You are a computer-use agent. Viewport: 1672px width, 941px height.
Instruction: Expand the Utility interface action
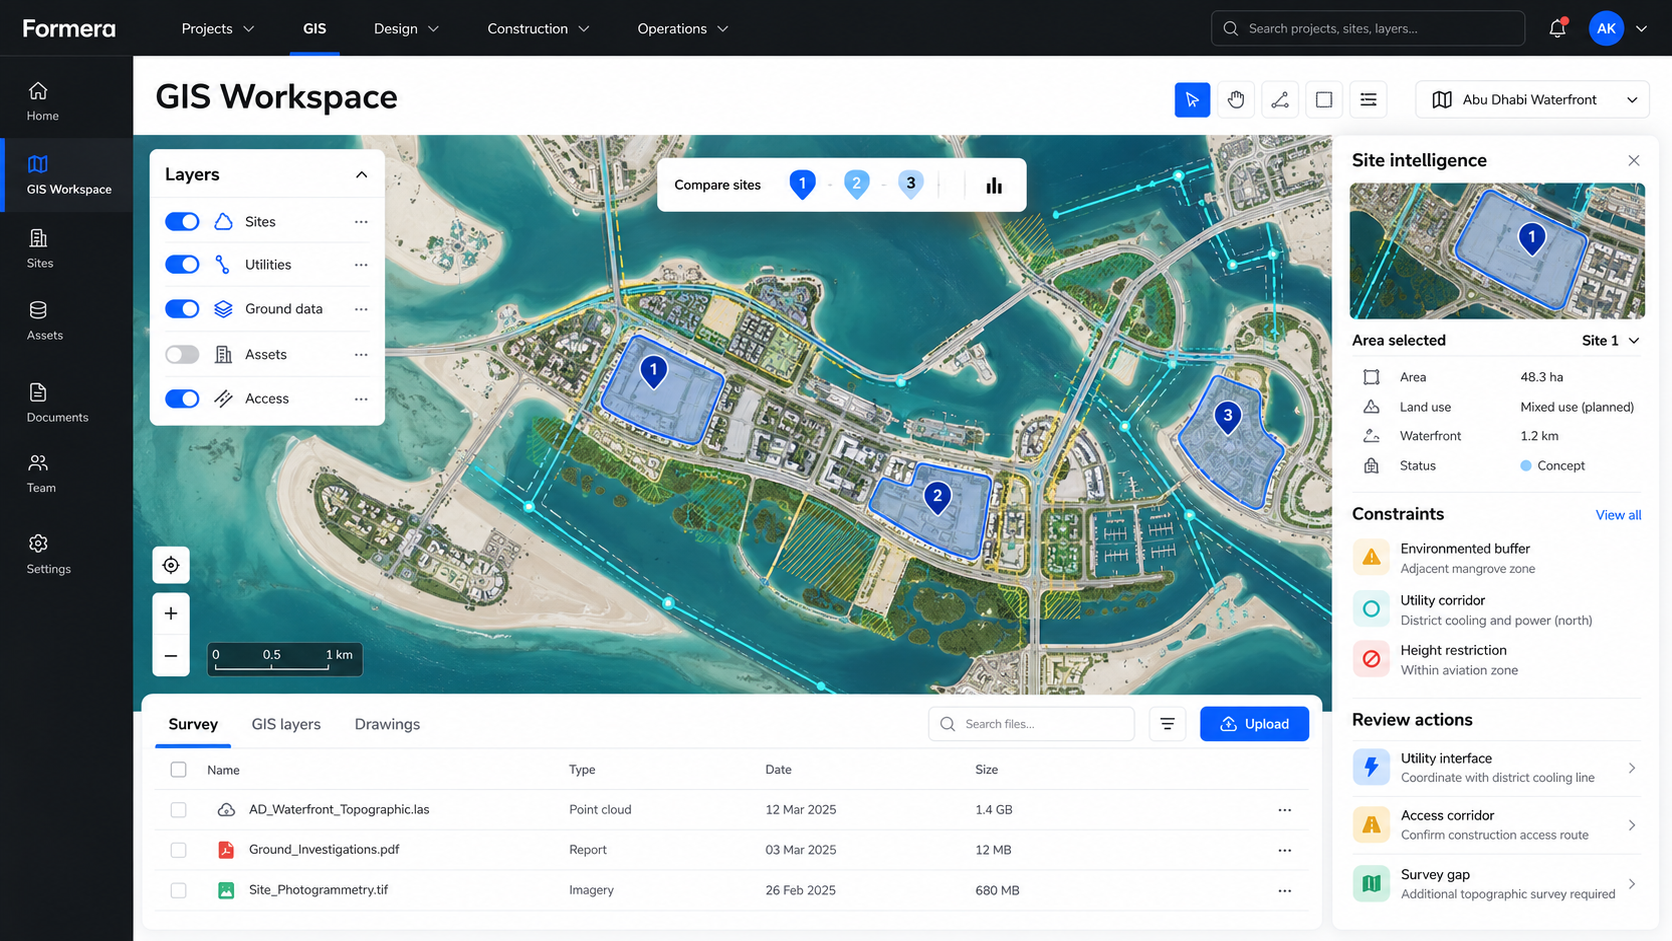click(x=1496, y=768)
